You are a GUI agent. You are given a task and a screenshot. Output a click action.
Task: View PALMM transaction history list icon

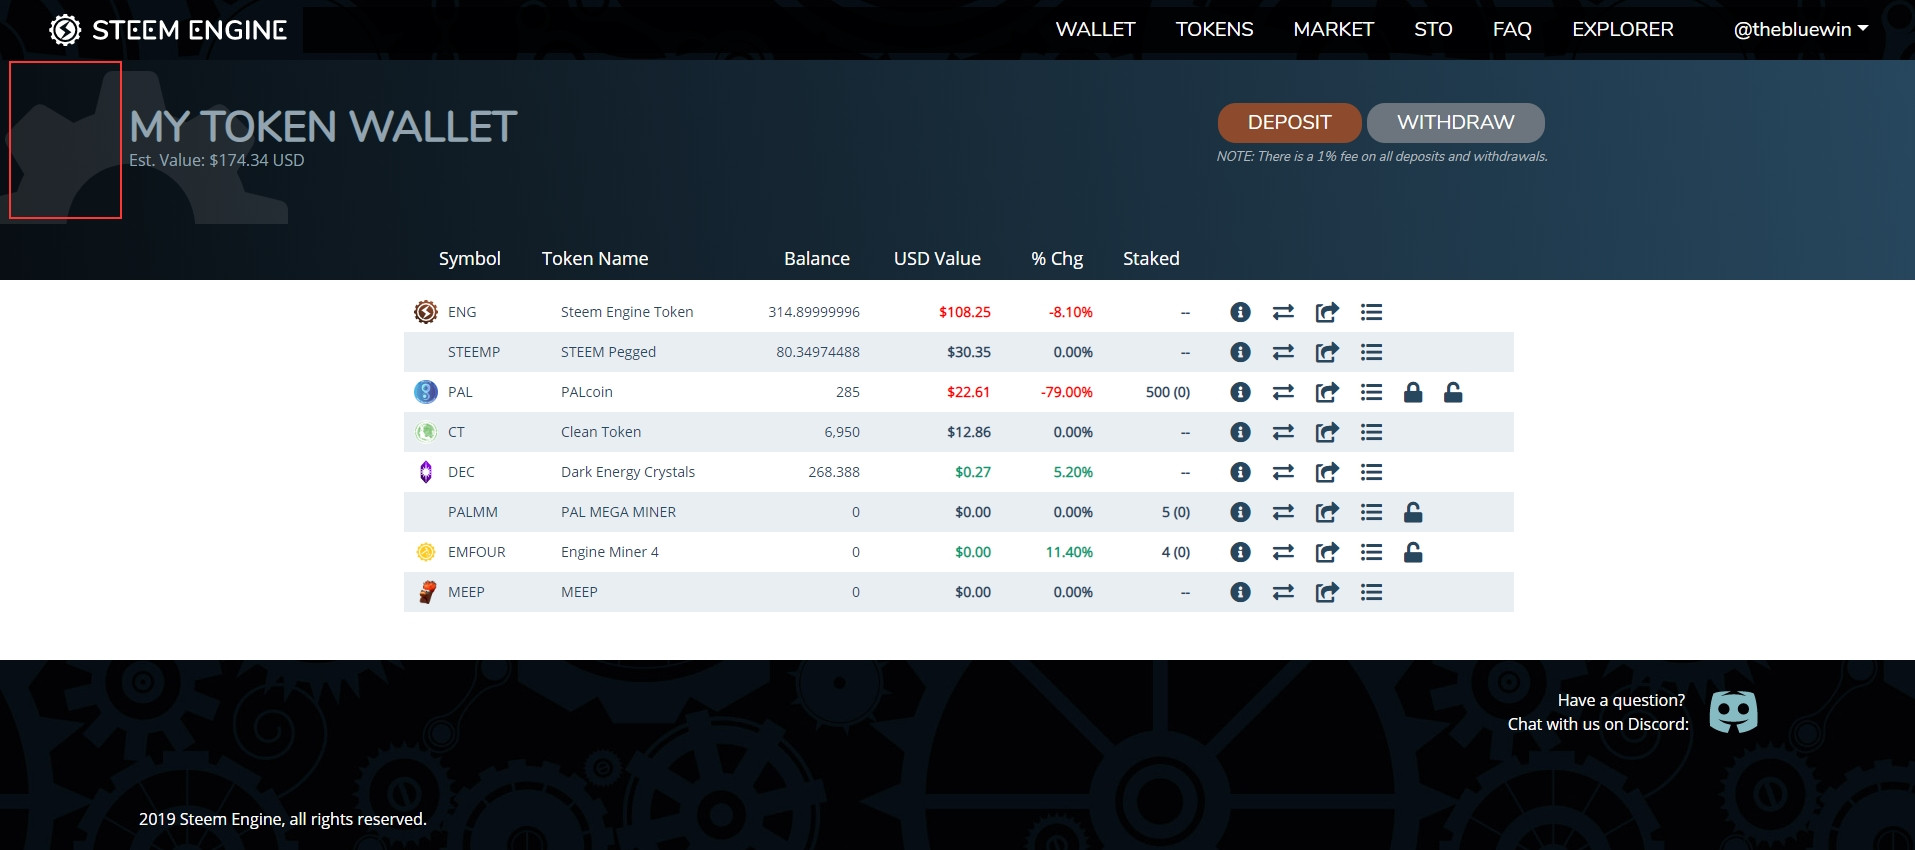[1371, 512]
